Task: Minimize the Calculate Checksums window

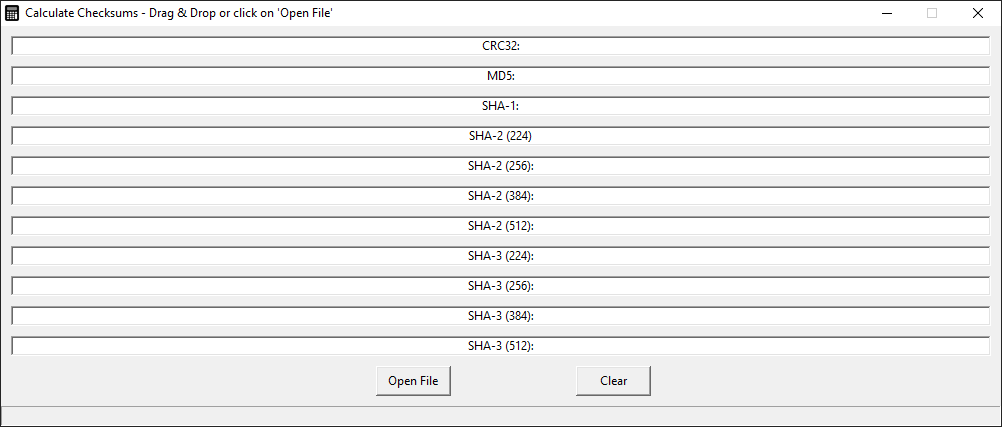Action: coord(886,13)
